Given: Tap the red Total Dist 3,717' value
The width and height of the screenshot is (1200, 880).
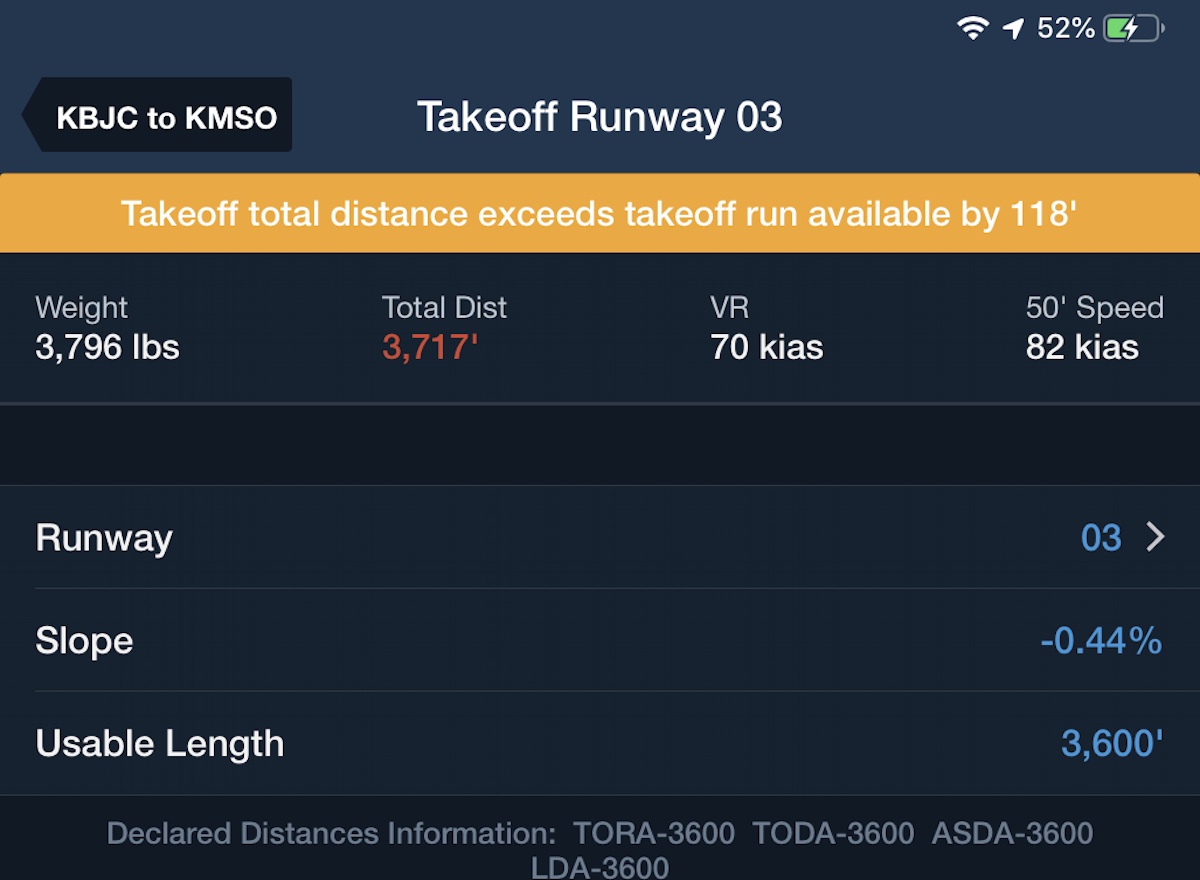Looking at the screenshot, I should coord(430,348).
